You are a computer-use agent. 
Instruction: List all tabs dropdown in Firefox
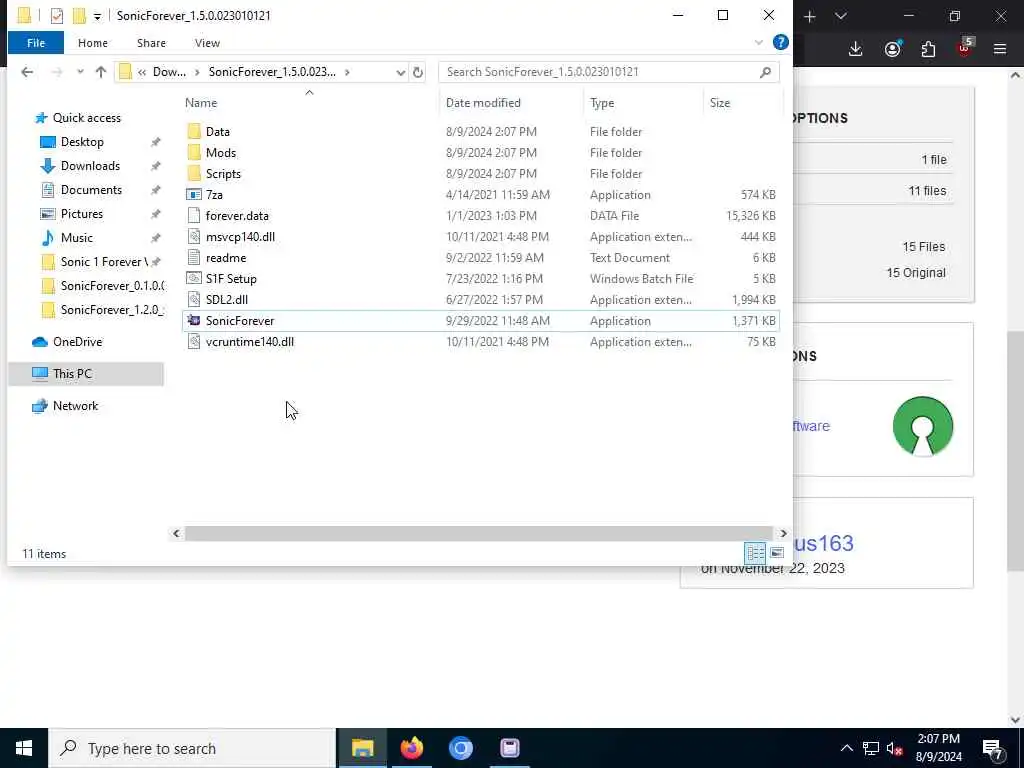tap(841, 16)
